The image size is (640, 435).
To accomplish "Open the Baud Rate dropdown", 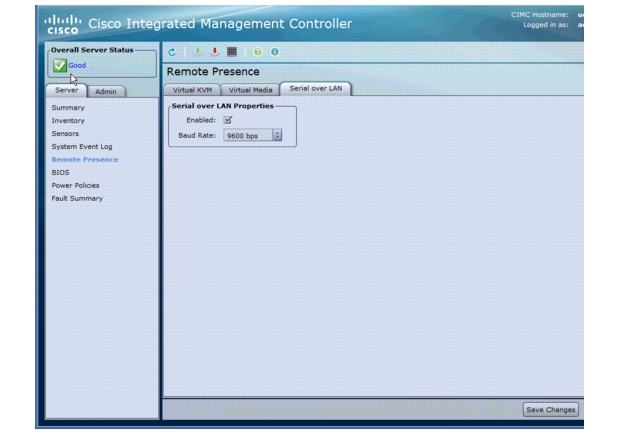I will [252, 135].
